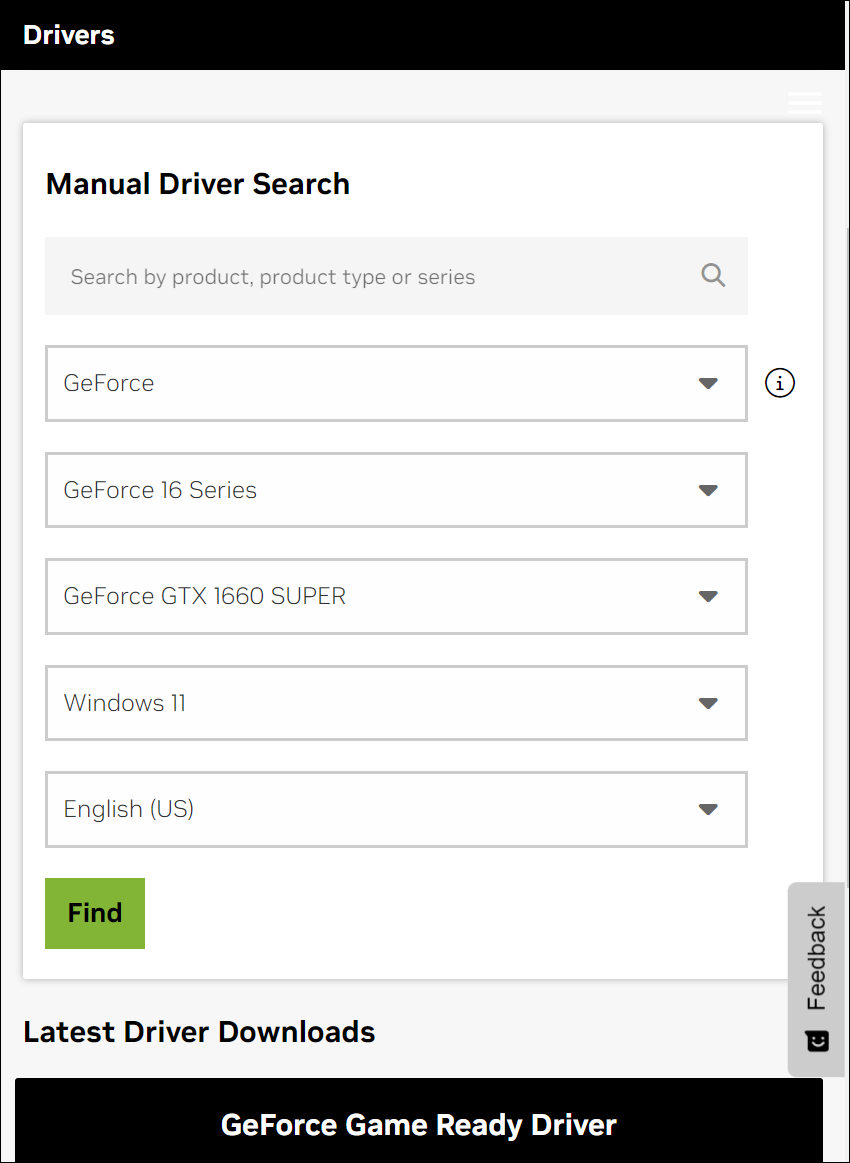Click the arrow on the GeForce dropdown

[x=708, y=384]
